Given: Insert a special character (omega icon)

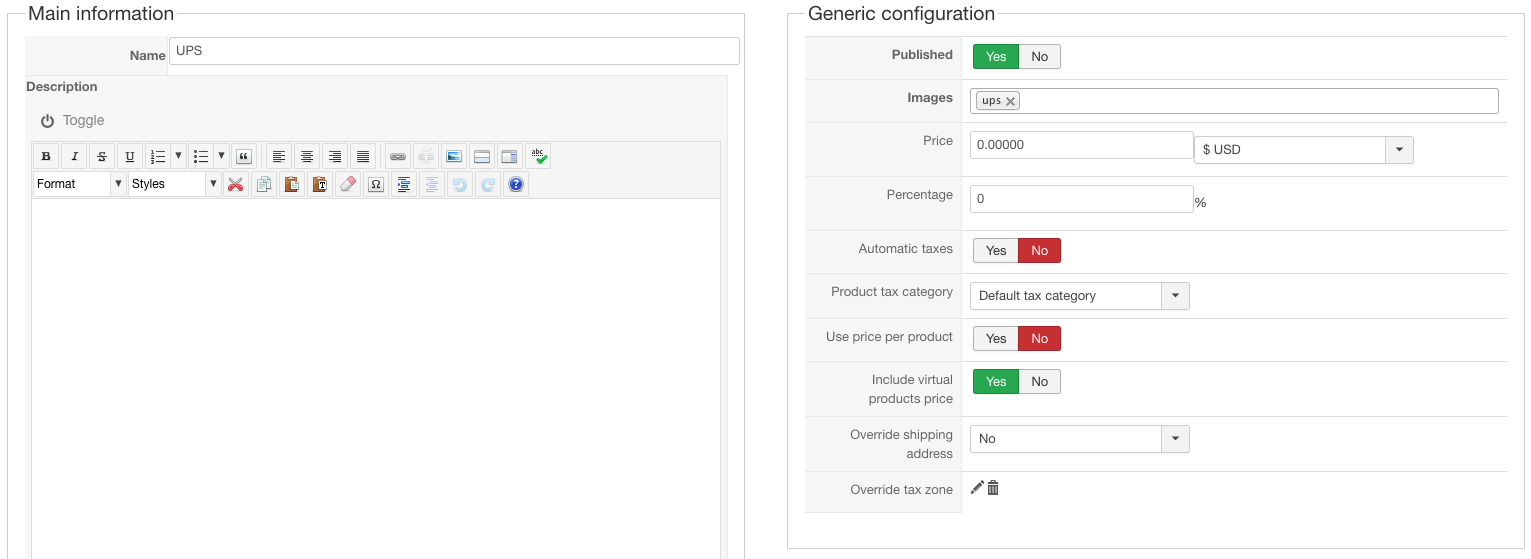Looking at the screenshot, I should [376, 184].
